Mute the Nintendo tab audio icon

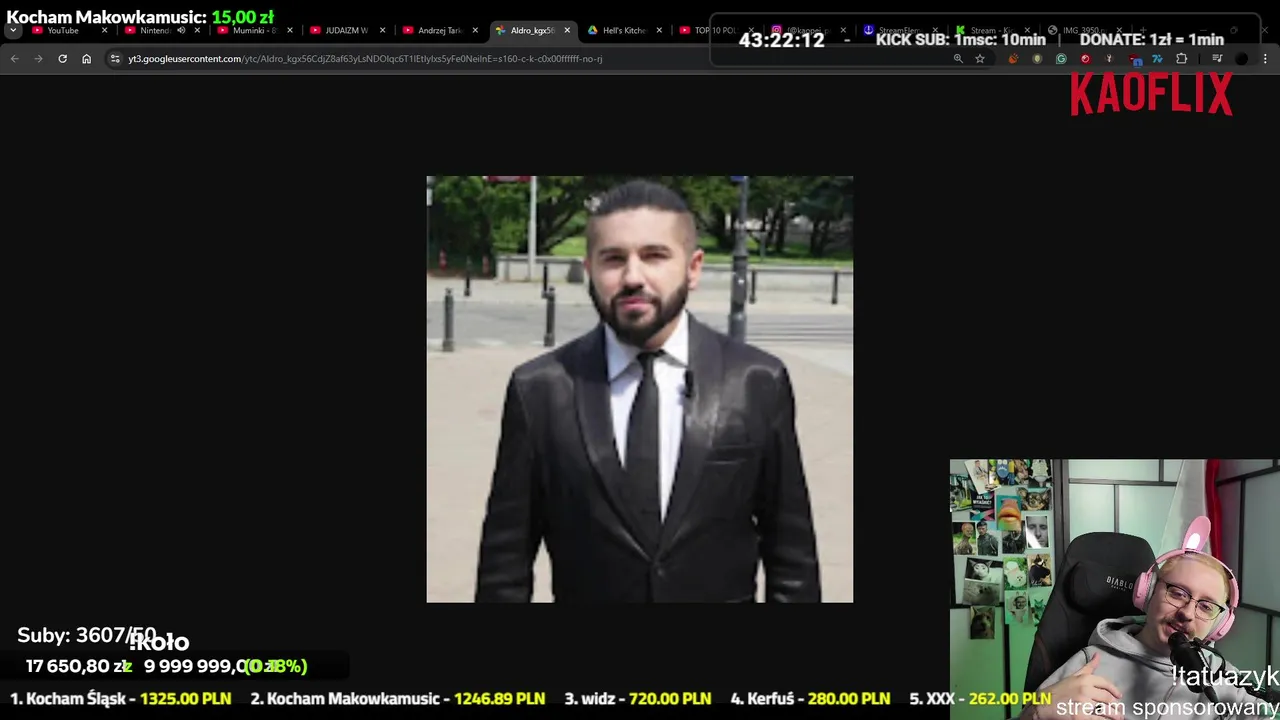[181, 30]
